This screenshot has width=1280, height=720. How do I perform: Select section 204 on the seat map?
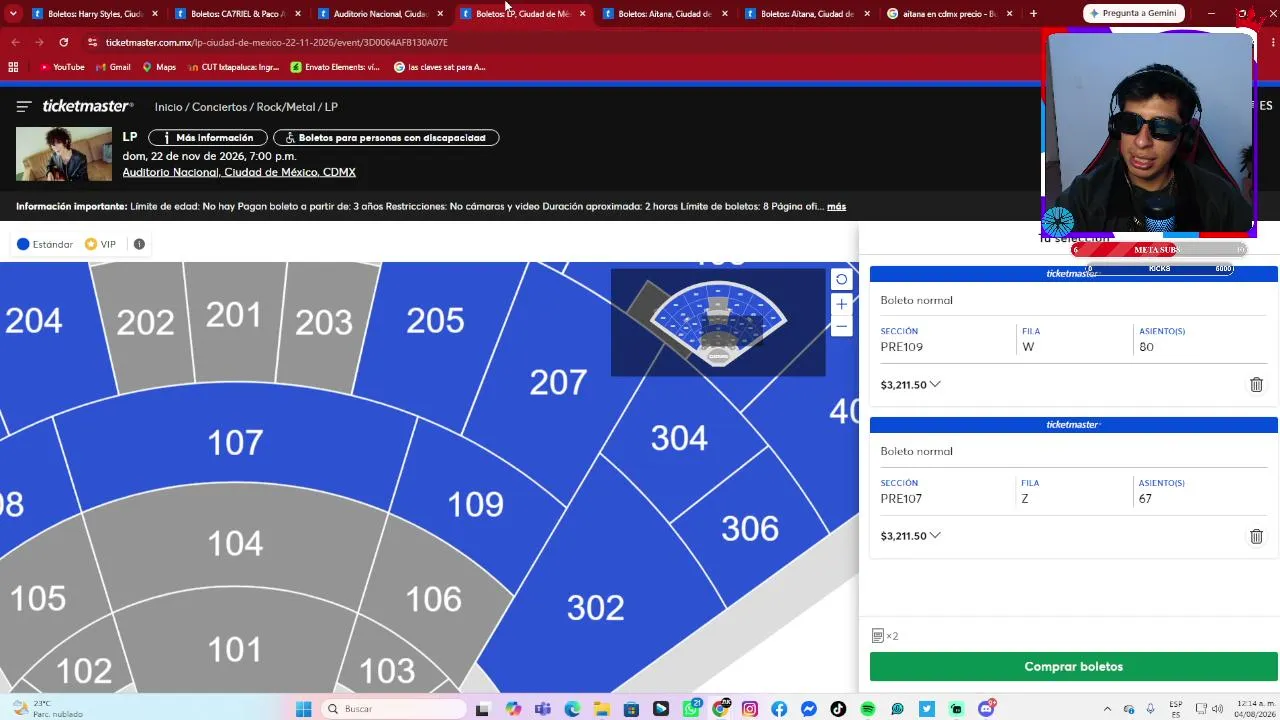[x=34, y=320]
